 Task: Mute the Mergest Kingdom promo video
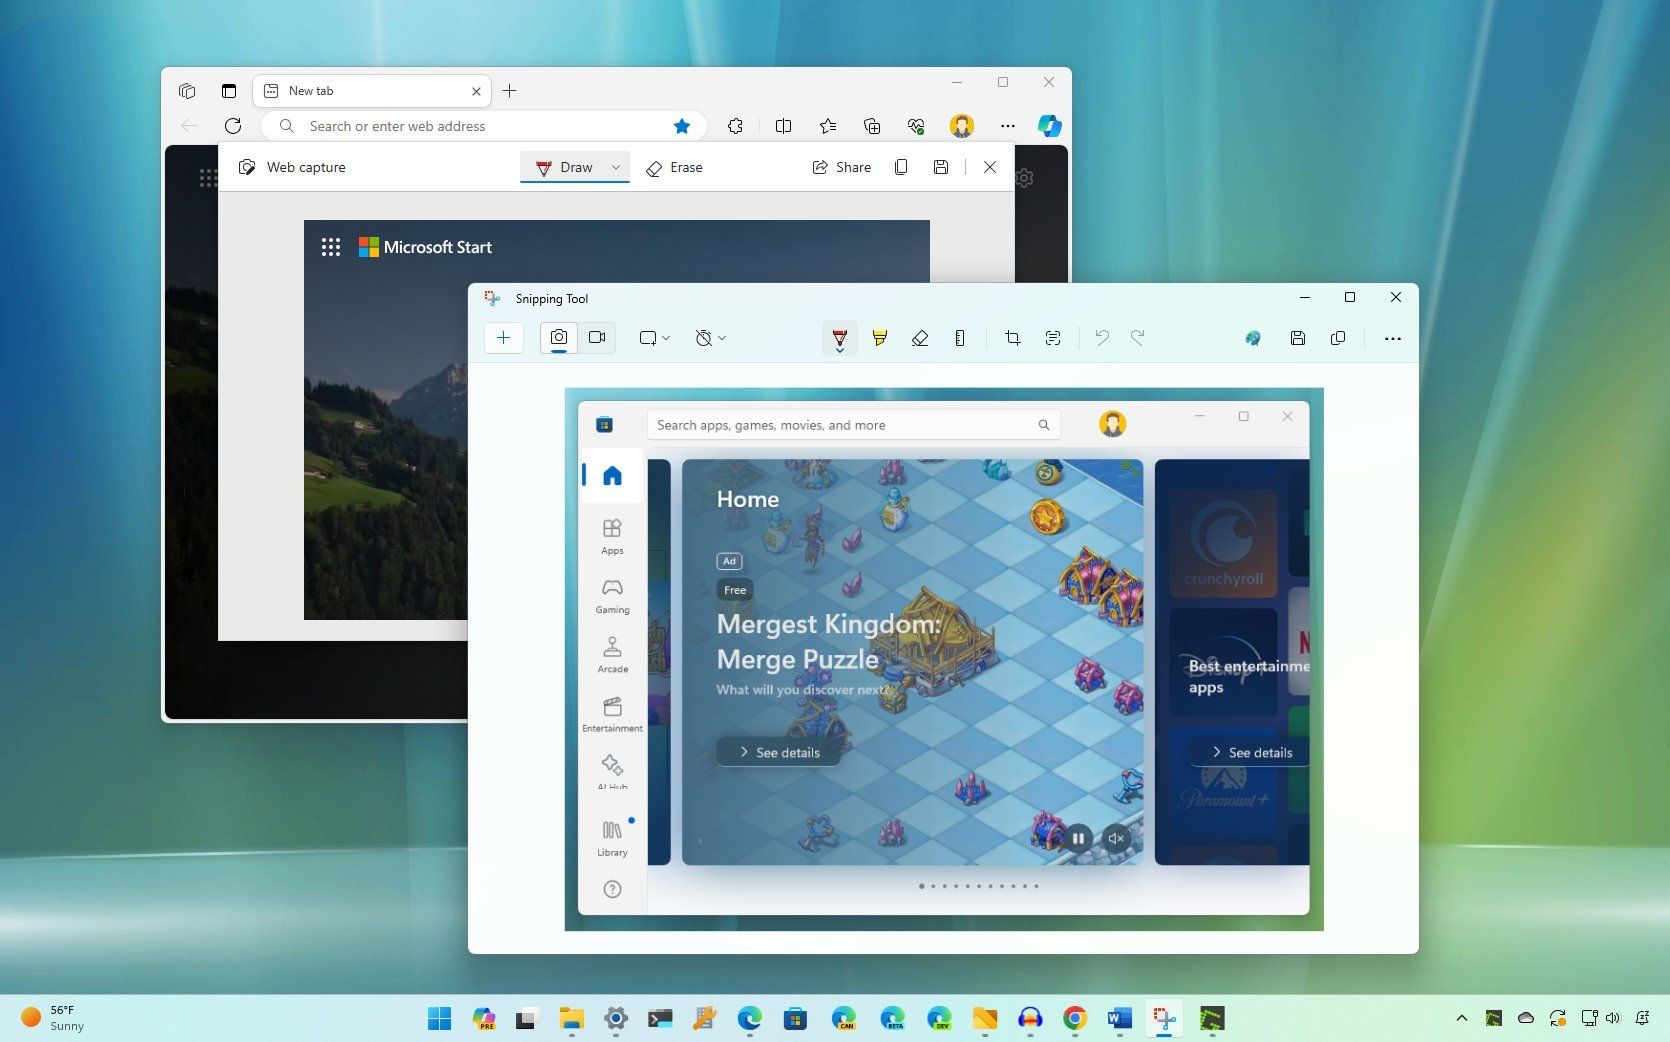click(1115, 839)
